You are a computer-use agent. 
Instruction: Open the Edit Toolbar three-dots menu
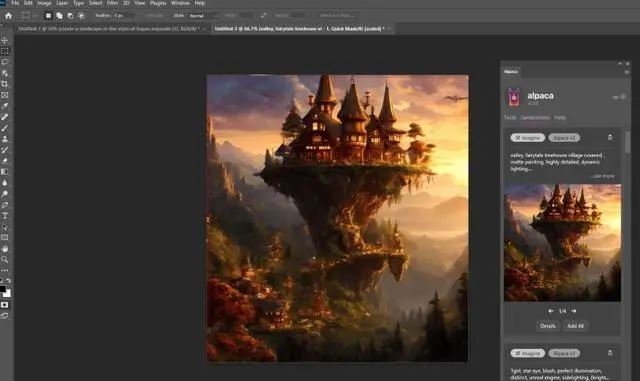tap(4, 270)
